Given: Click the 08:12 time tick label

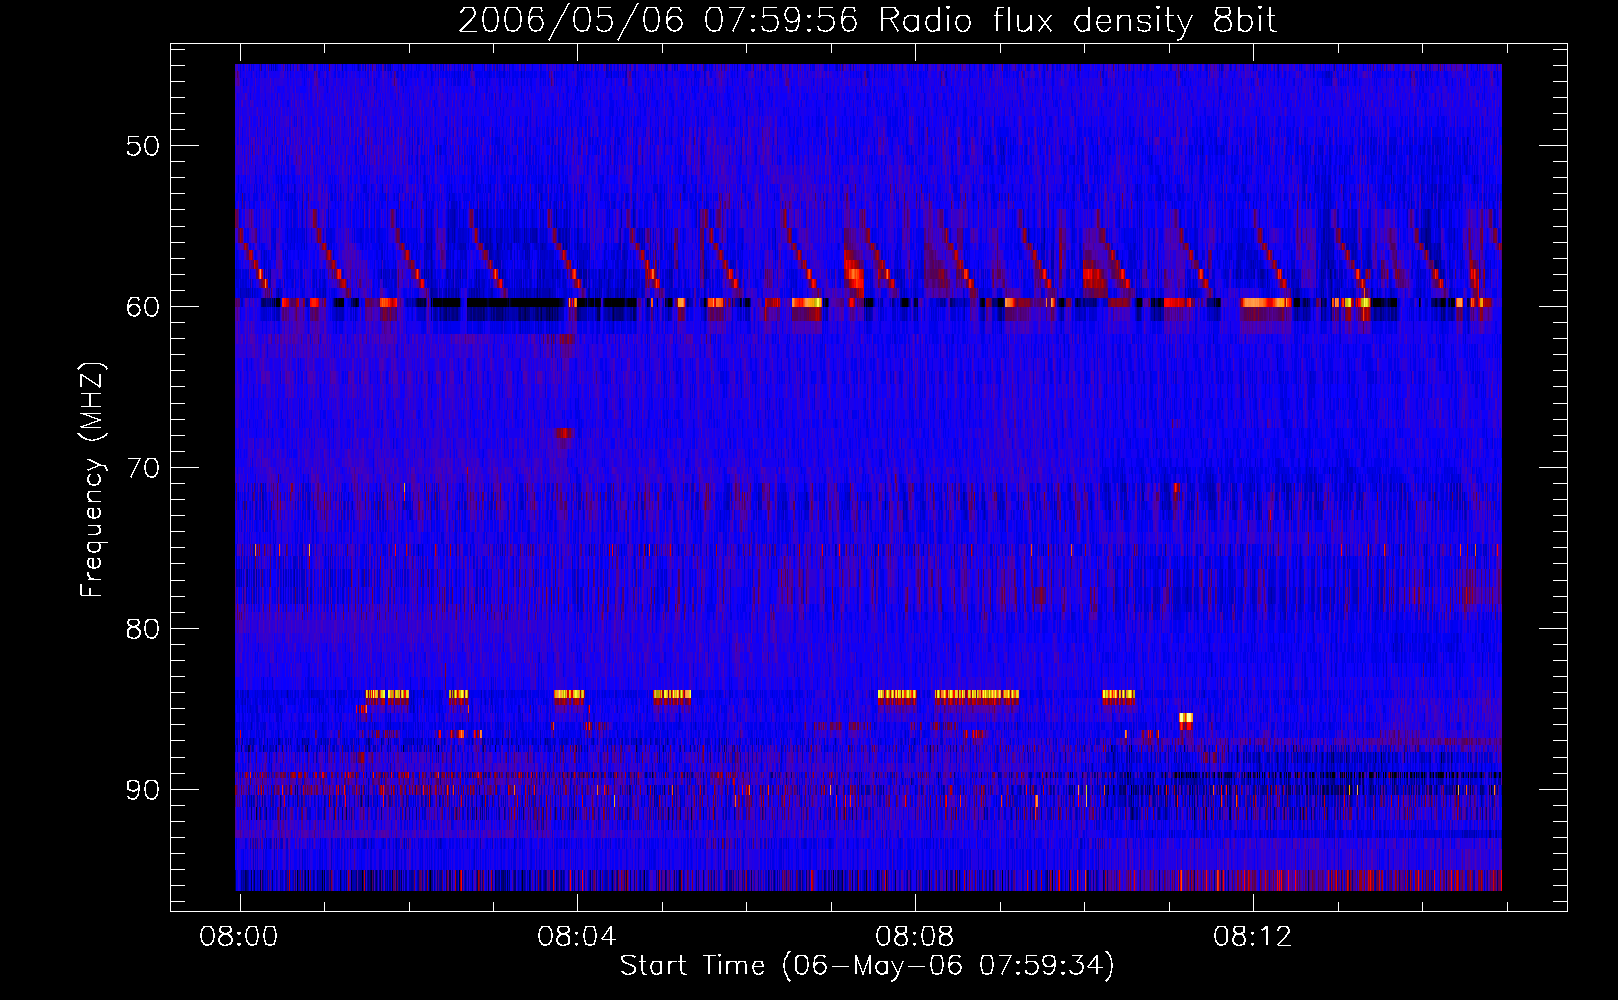Looking at the screenshot, I should (x=1253, y=937).
